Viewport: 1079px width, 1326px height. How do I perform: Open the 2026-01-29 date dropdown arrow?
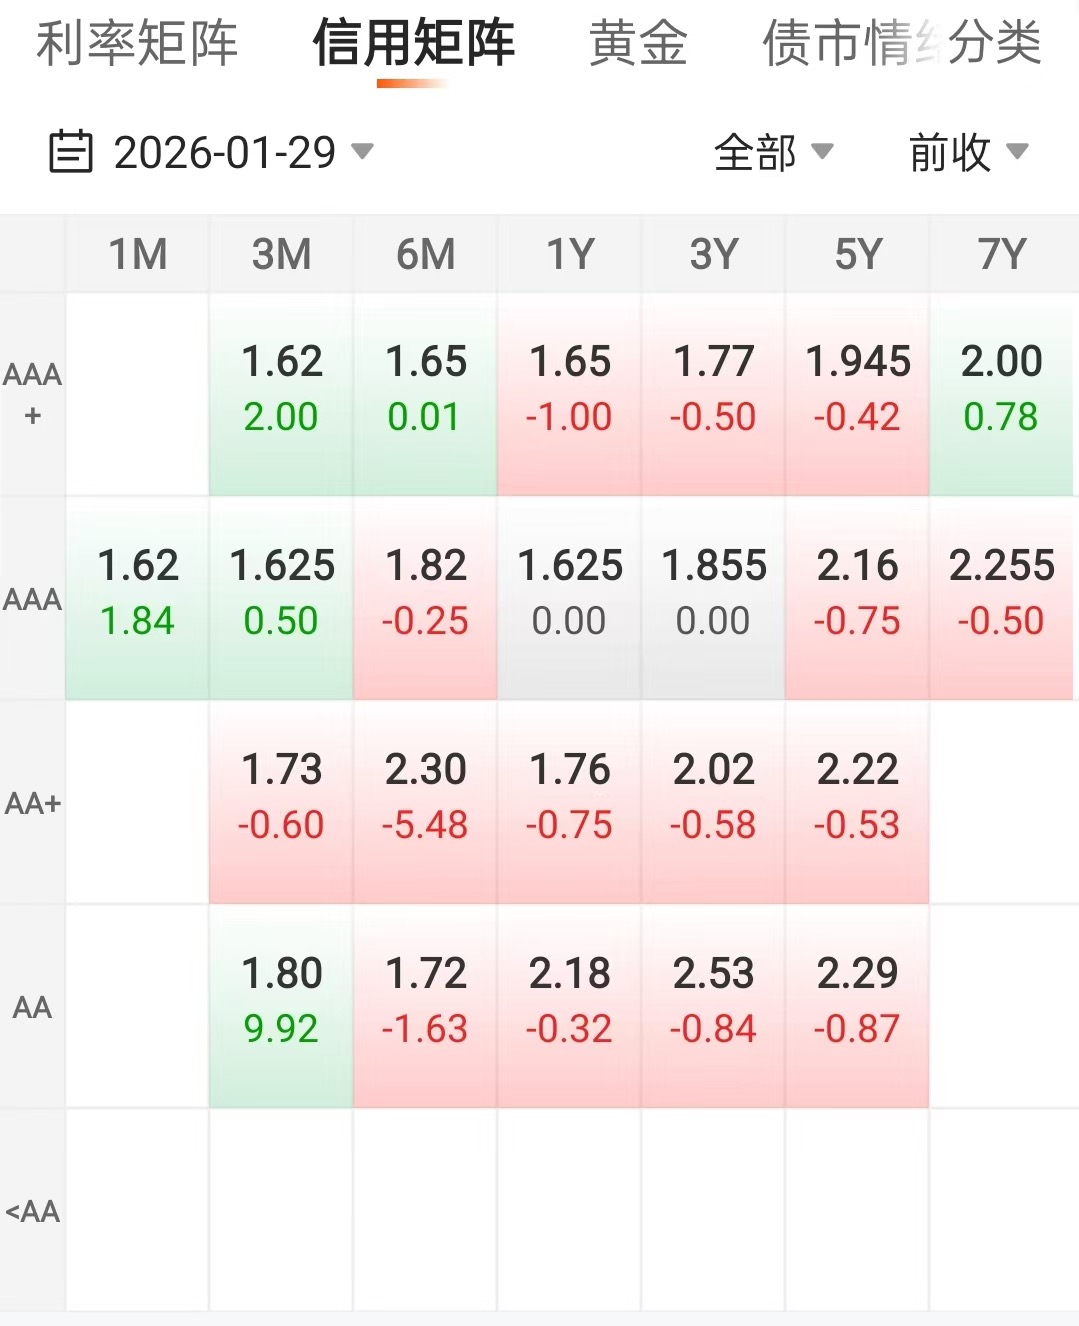362,152
